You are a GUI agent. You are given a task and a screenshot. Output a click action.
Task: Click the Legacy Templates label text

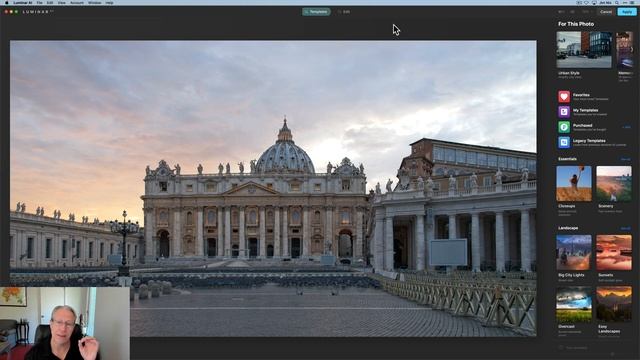click(589, 141)
